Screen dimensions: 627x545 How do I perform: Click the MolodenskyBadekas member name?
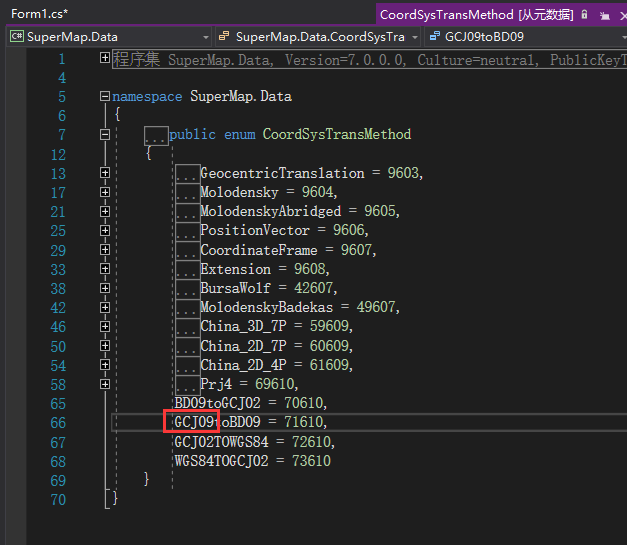click(267, 307)
